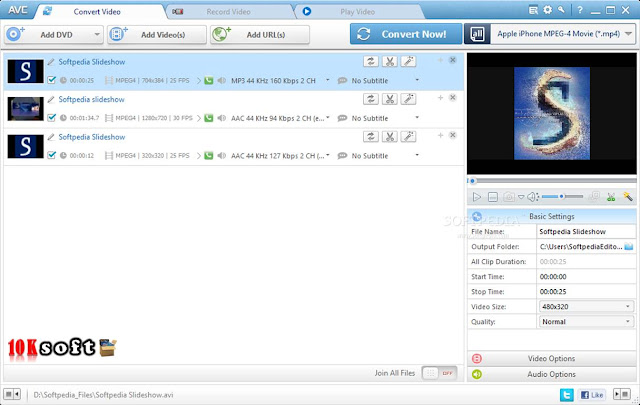Click the speaker volume icon under the preview
This screenshot has width=640, height=405.
tap(533, 197)
